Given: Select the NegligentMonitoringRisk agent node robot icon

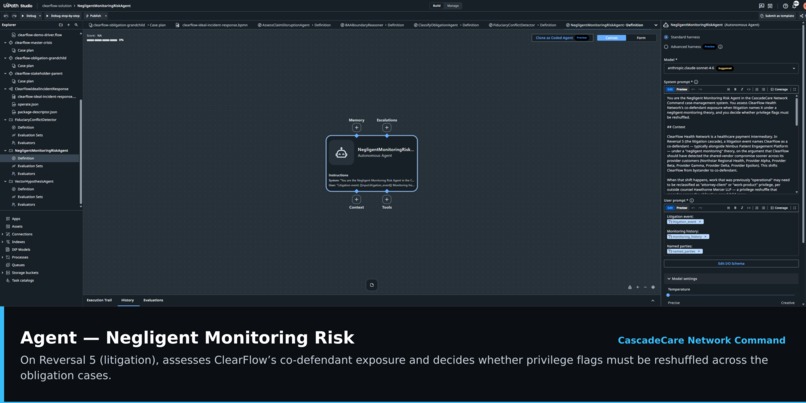Looking at the screenshot, I should pyautogui.click(x=341, y=152).
